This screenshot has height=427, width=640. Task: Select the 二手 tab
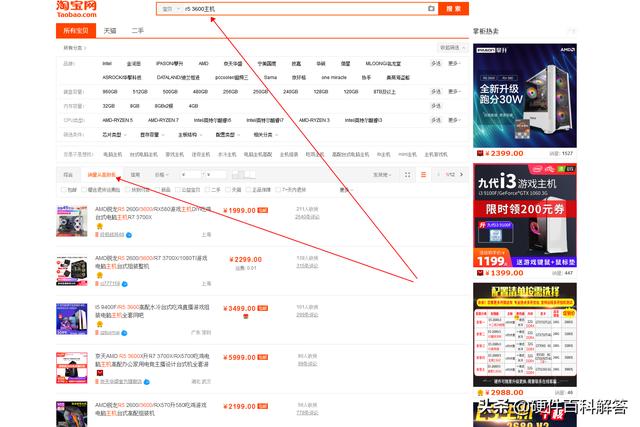pos(138,31)
